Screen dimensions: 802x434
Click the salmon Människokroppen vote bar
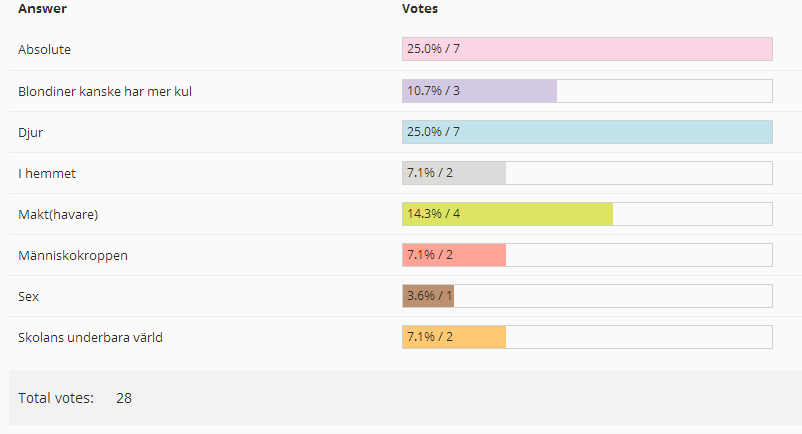click(x=454, y=255)
